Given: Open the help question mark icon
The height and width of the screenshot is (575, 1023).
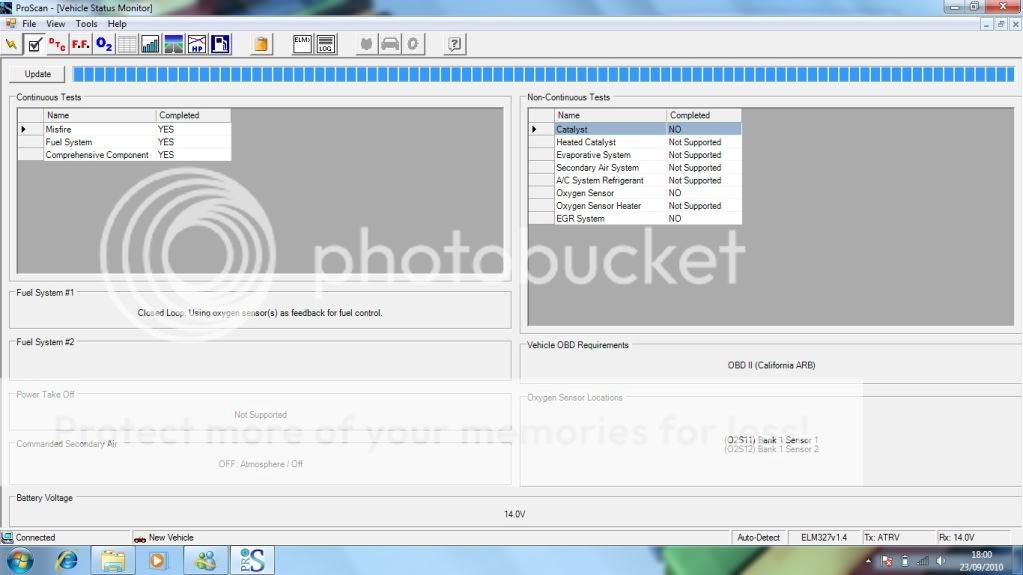Looking at the screenshot, I should (x=455, y=44).
